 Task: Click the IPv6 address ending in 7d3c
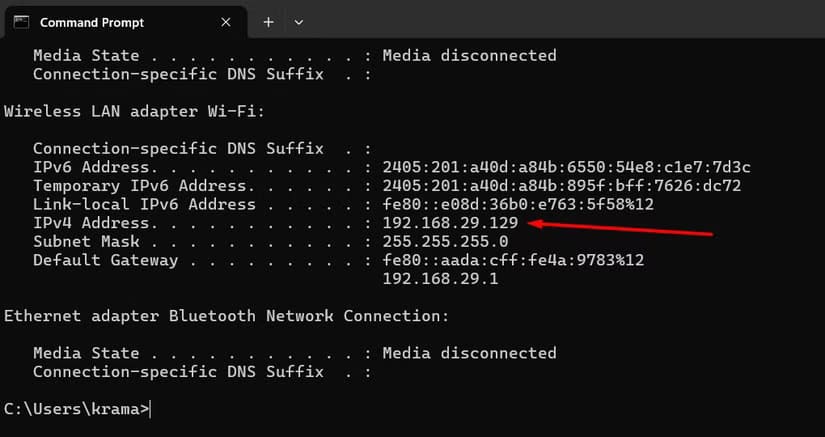click(566, 167)
